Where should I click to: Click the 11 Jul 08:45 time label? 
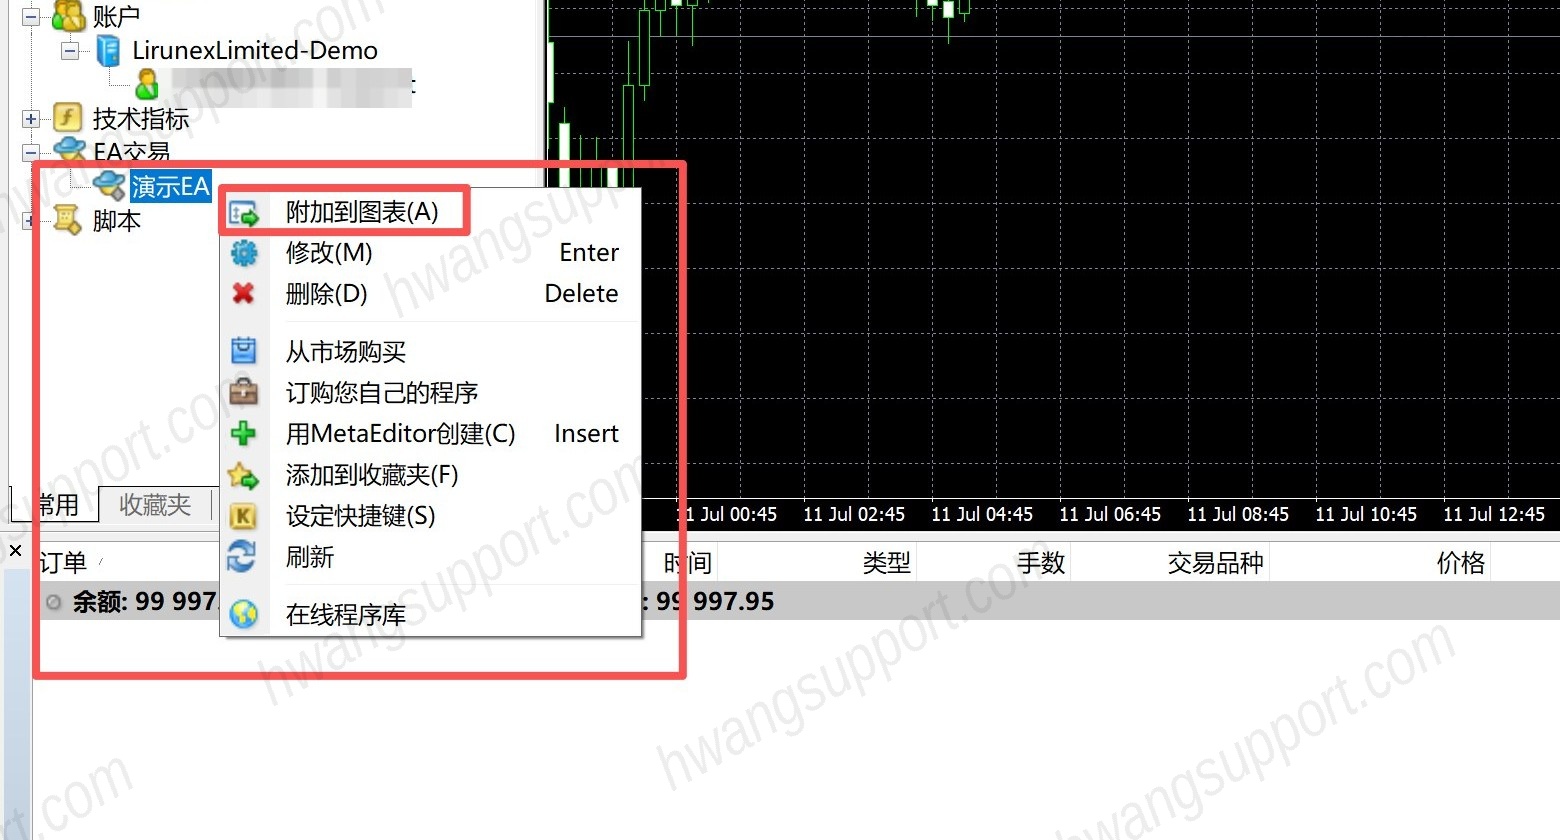(1238, 514)
